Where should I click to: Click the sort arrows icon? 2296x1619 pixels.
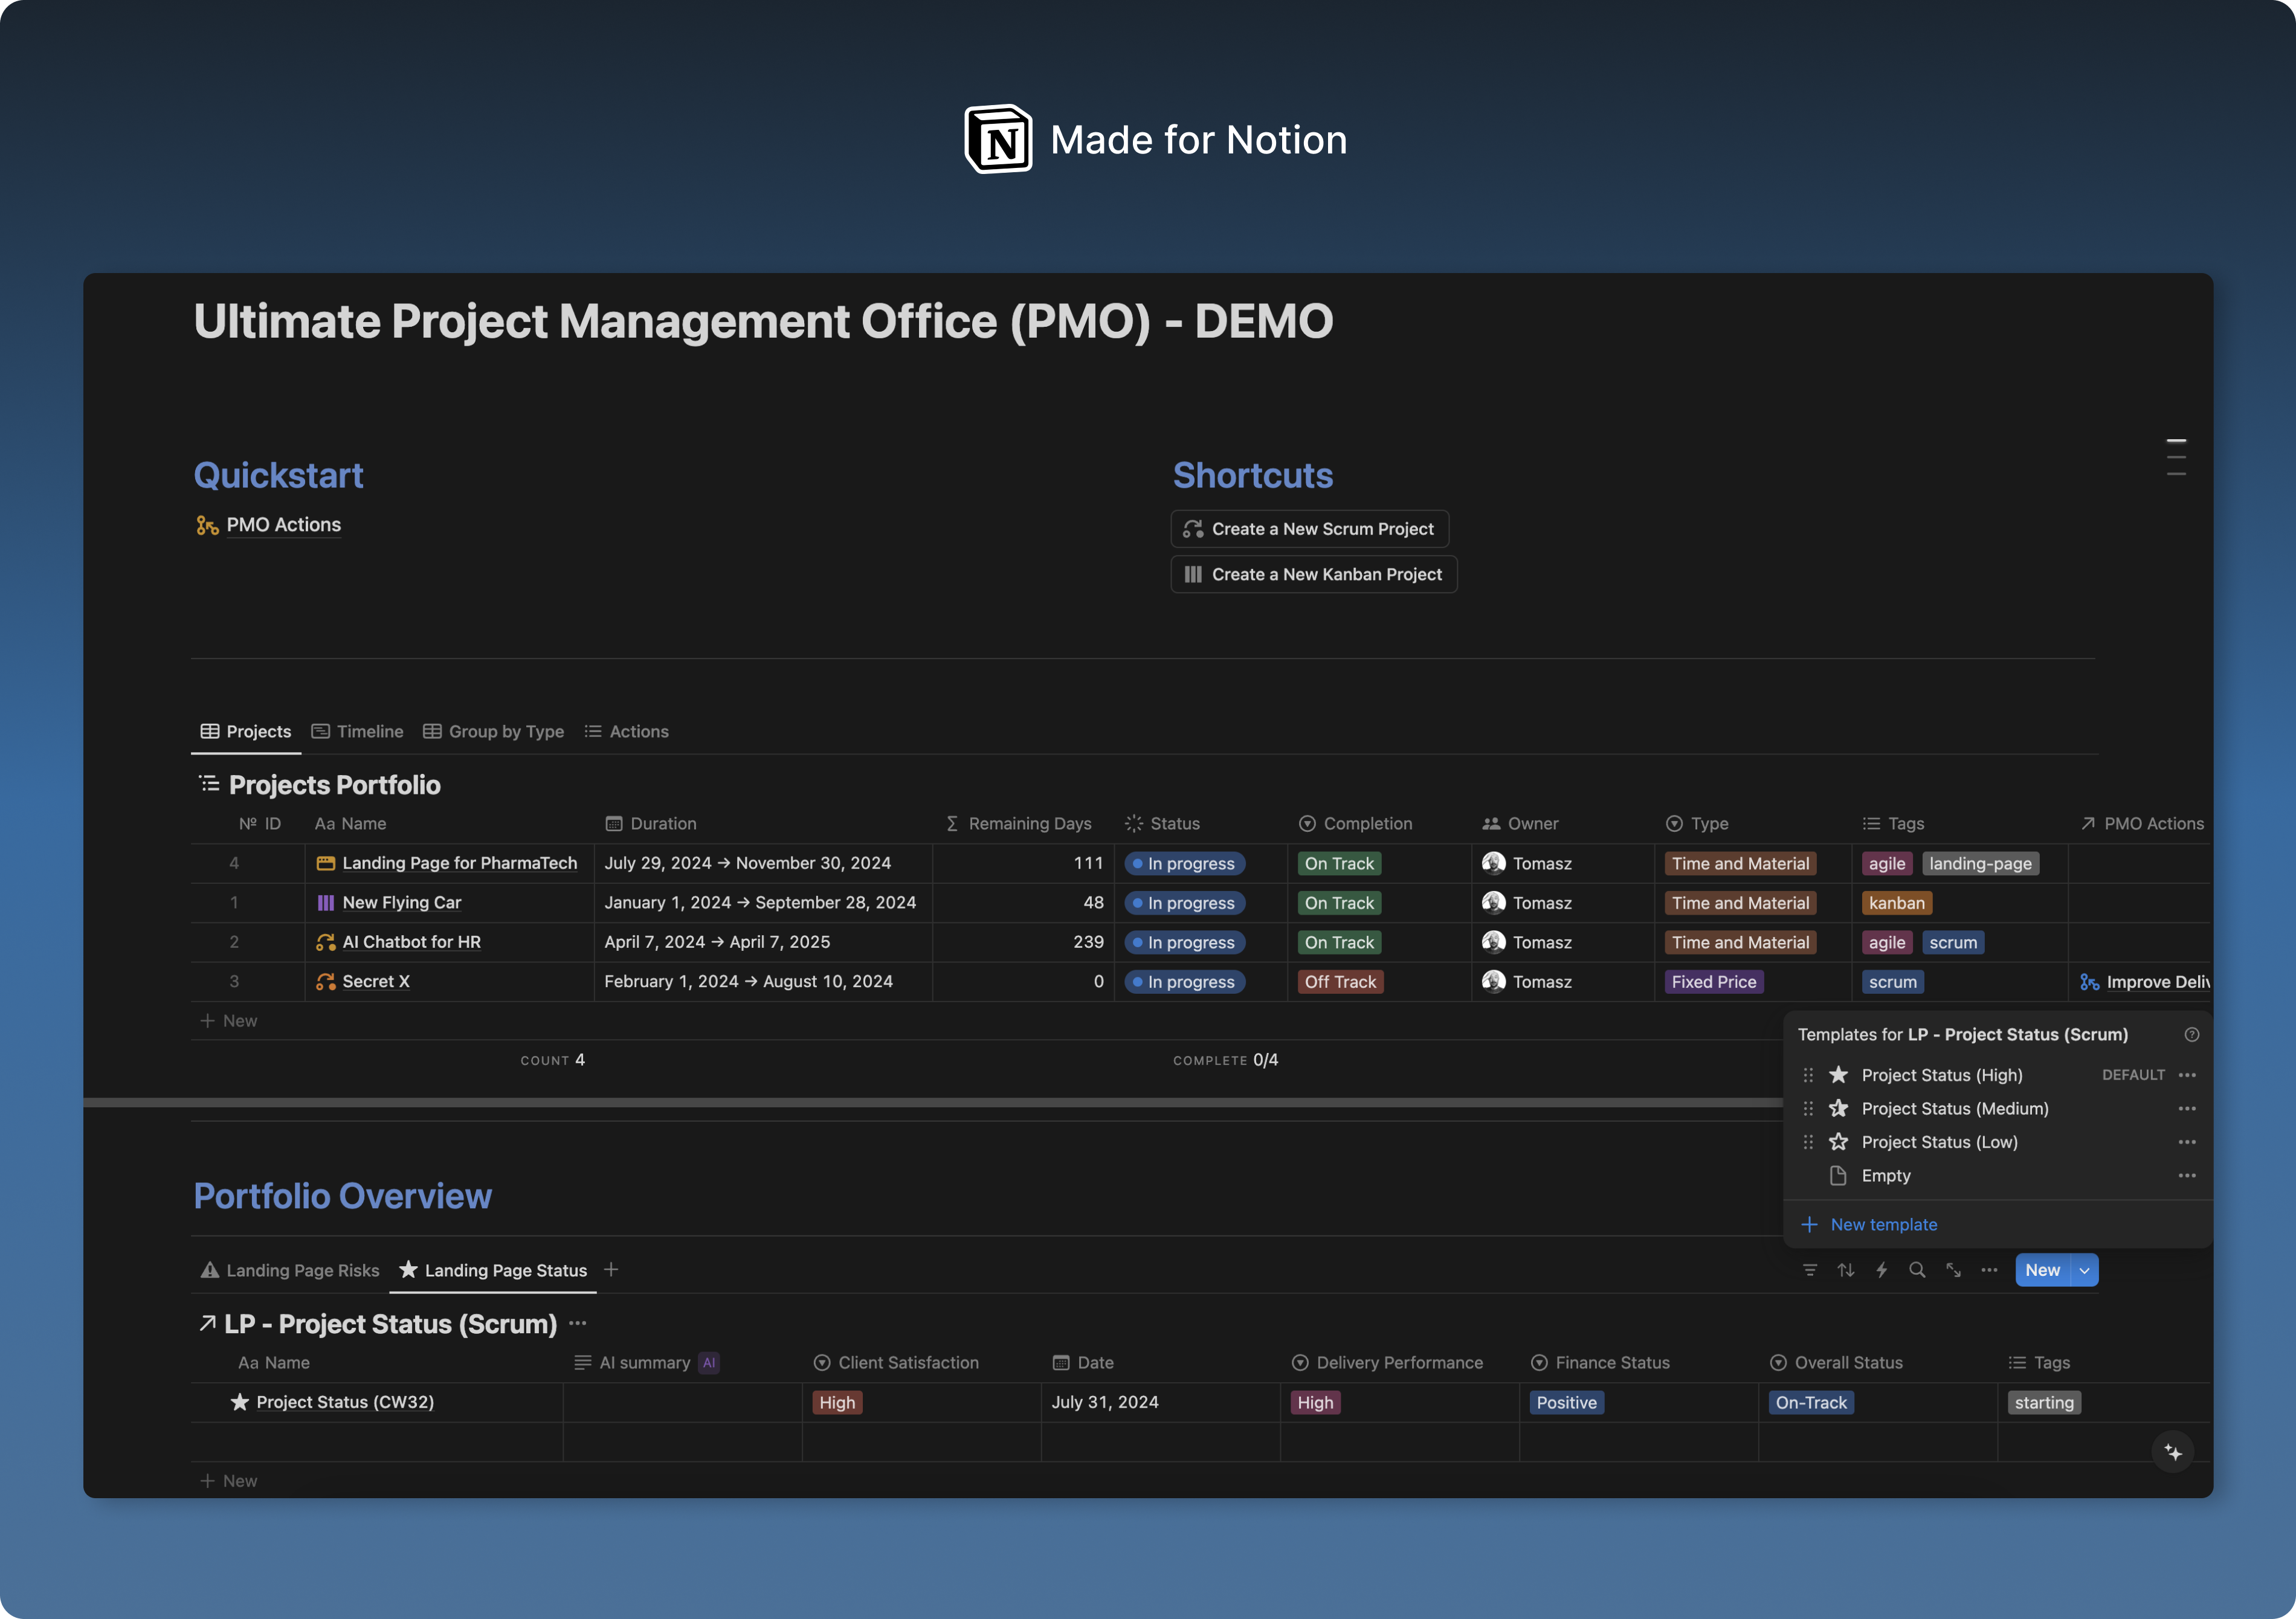(x=1846, y=1270)
